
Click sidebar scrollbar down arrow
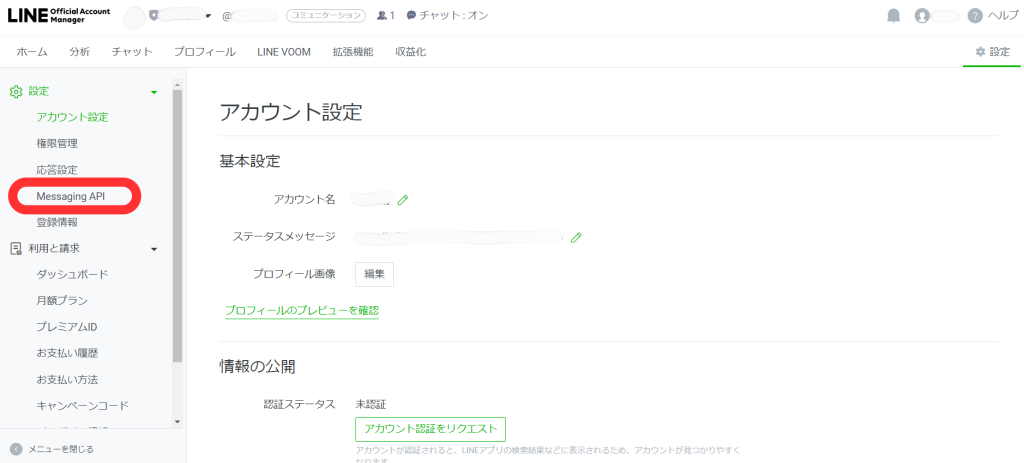[x=178, y=422]
